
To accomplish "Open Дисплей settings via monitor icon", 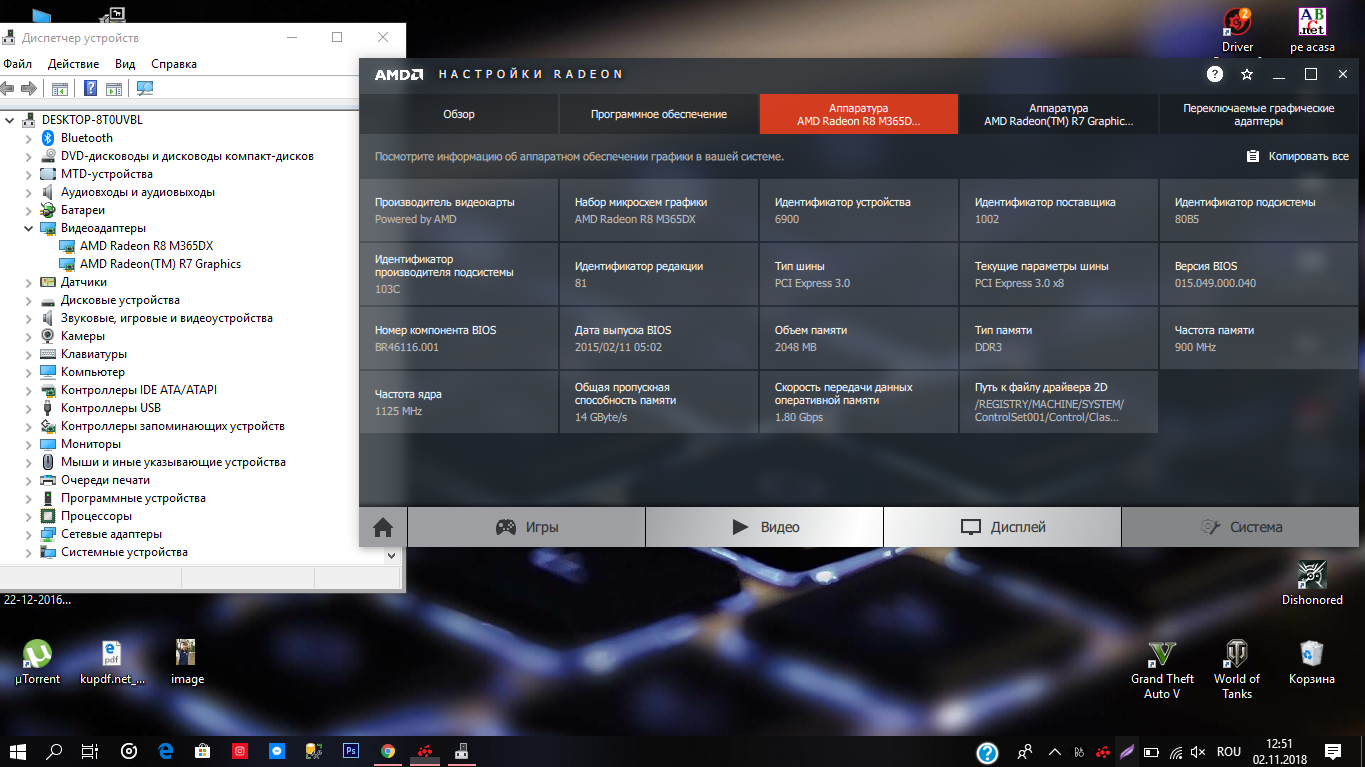I will [1002, 527].
